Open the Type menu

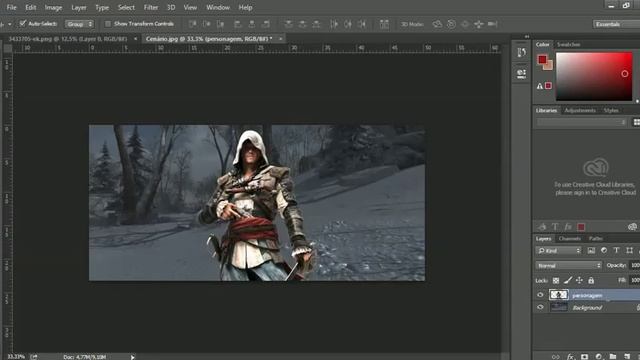(x=102, y=7)
